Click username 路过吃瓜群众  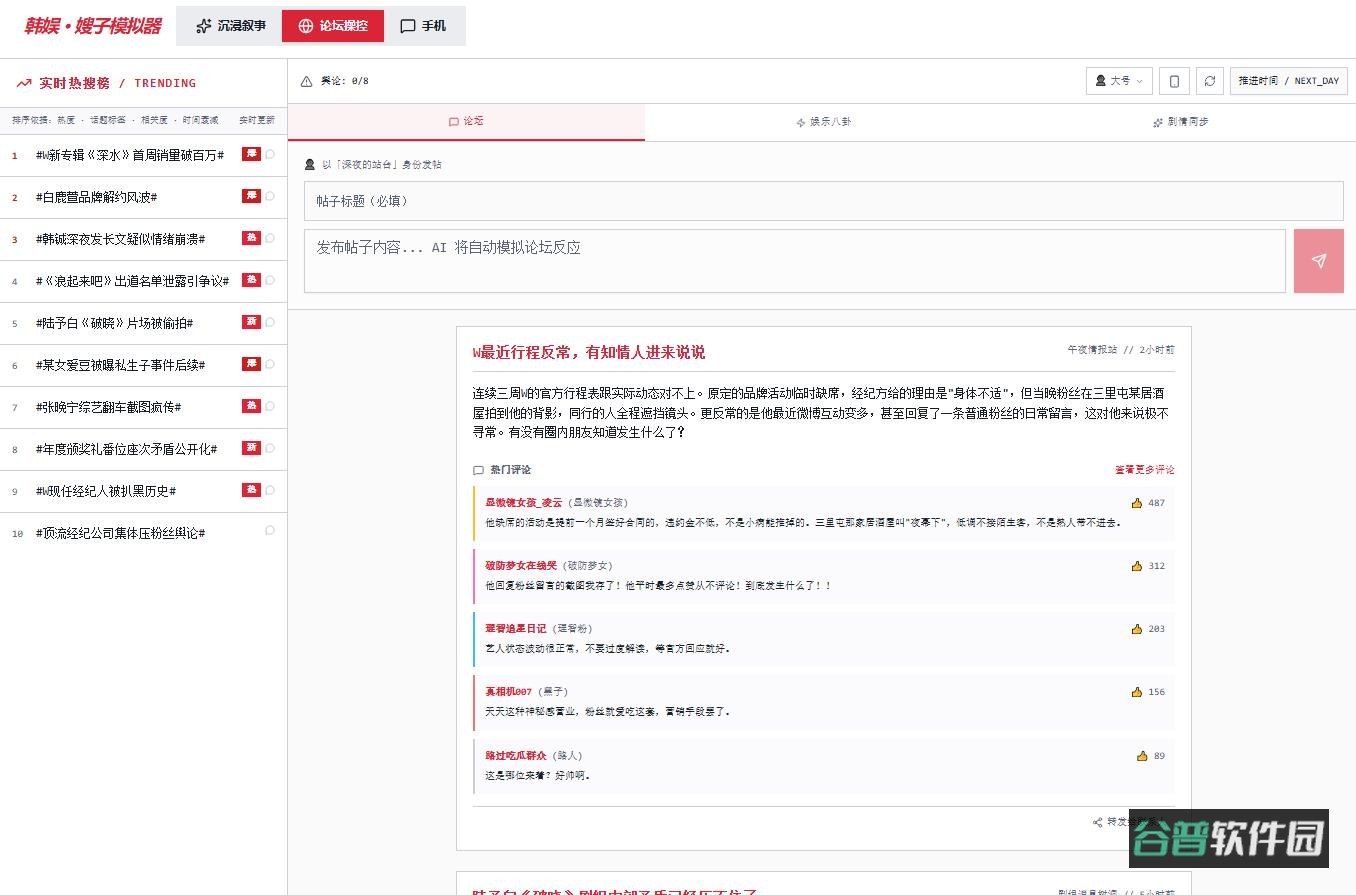pos(516,756)
